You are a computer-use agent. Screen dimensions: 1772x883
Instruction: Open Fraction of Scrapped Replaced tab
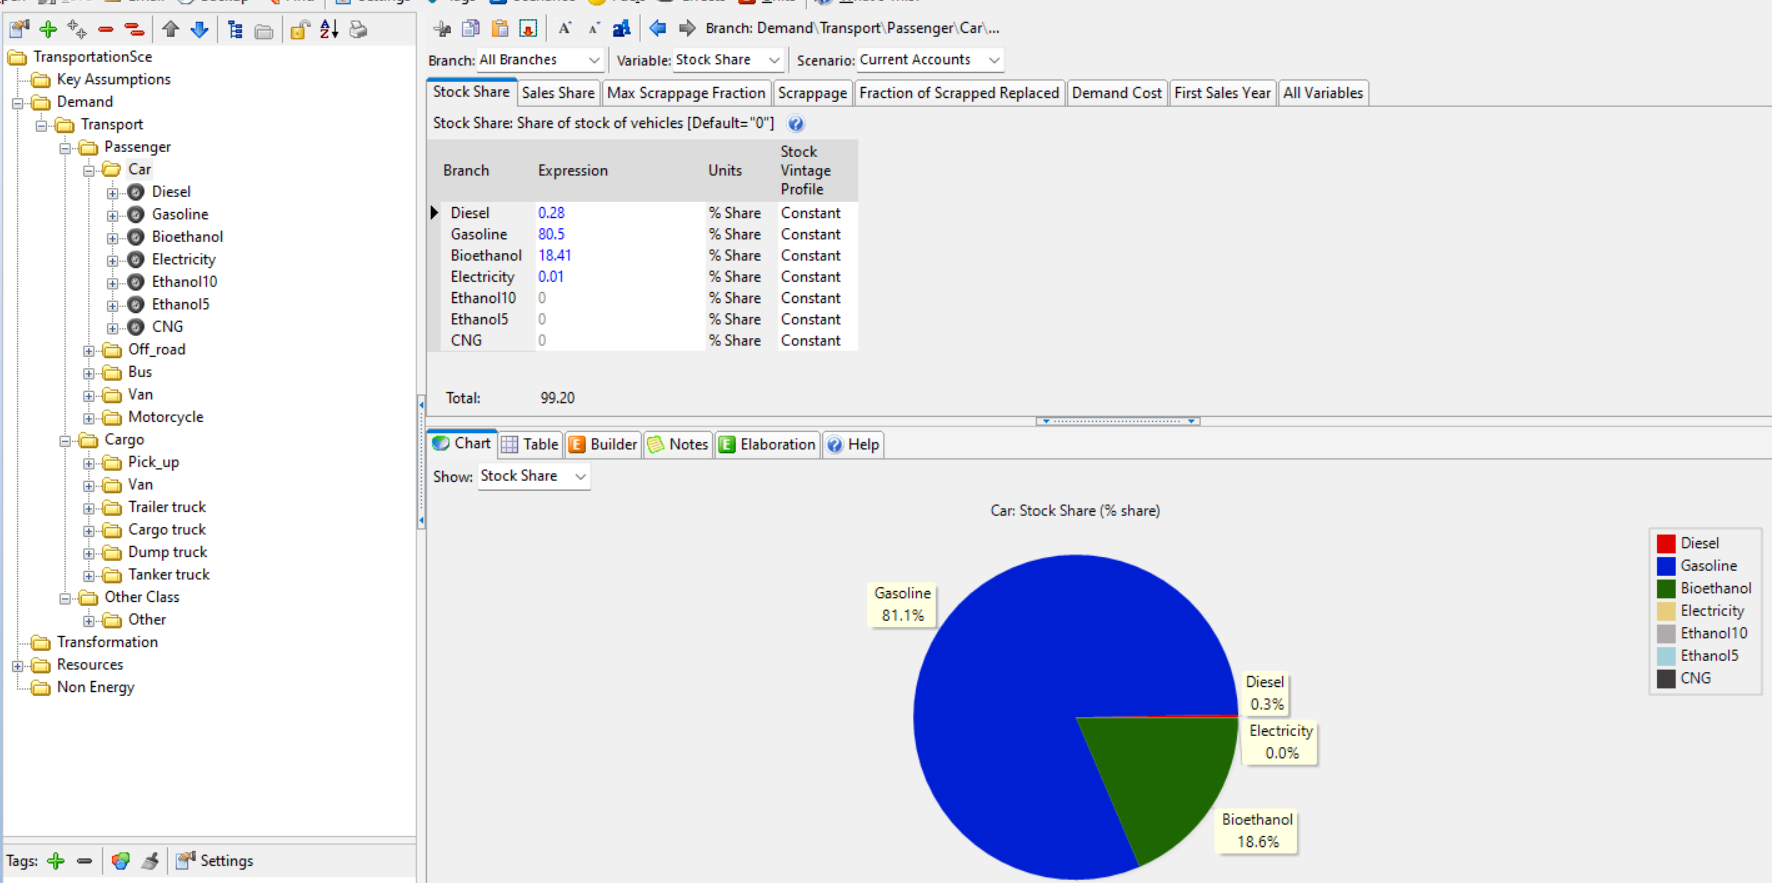coord(959,93)
